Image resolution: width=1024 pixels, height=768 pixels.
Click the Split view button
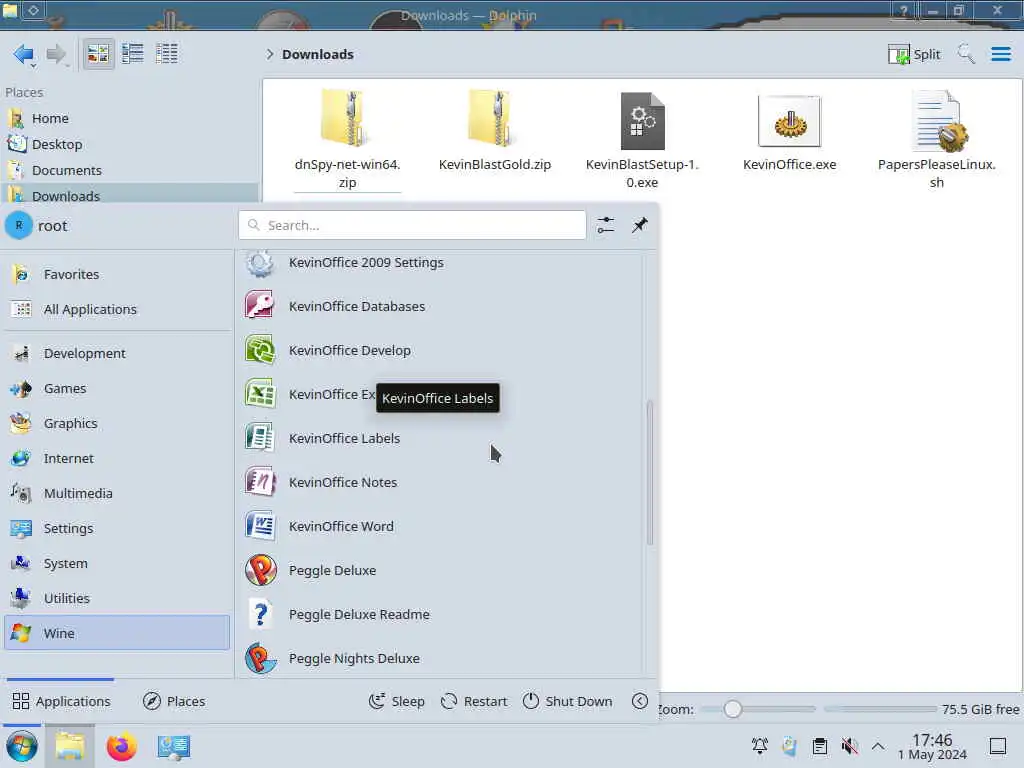click(914, 54)
